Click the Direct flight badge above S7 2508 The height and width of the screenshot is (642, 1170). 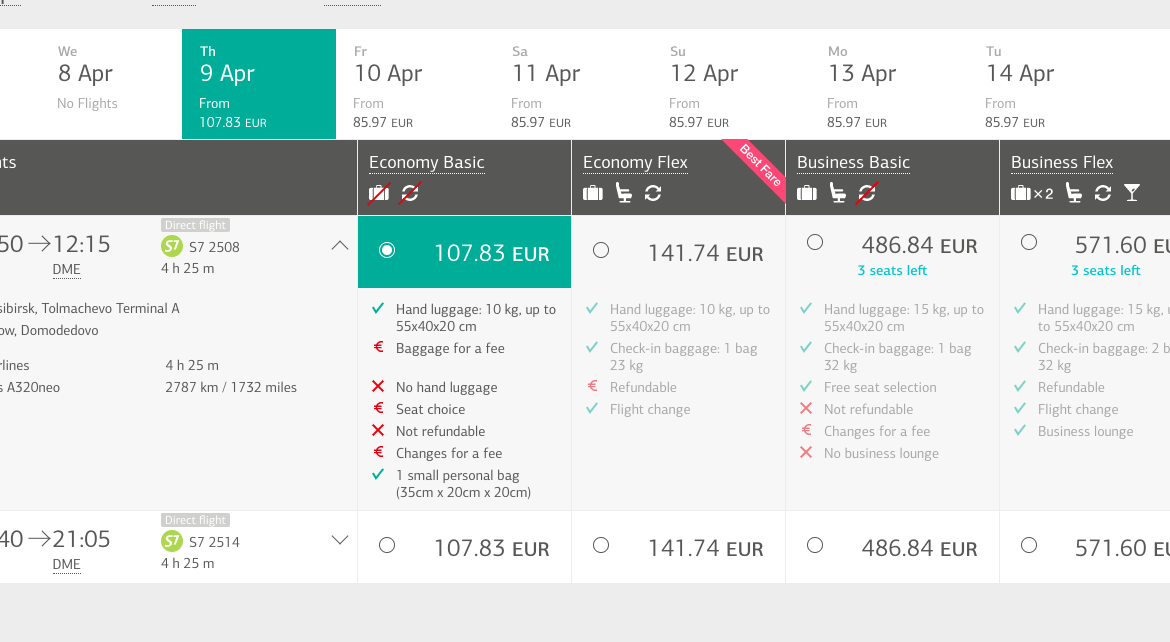click(x=195, y=225)
